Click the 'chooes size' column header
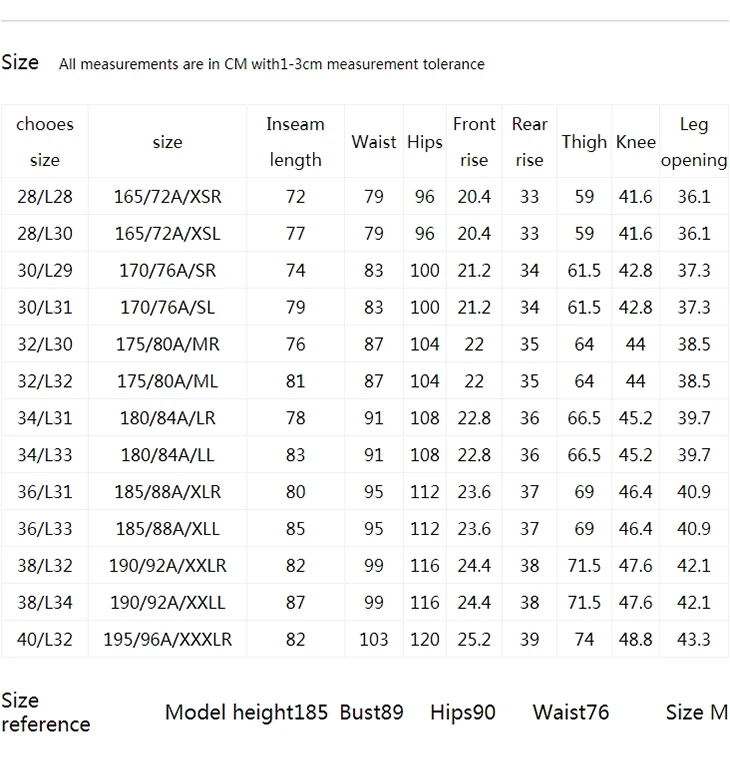The width and height of the screenshot is (730, 759). pyautogui.click(x=45, y=141)
